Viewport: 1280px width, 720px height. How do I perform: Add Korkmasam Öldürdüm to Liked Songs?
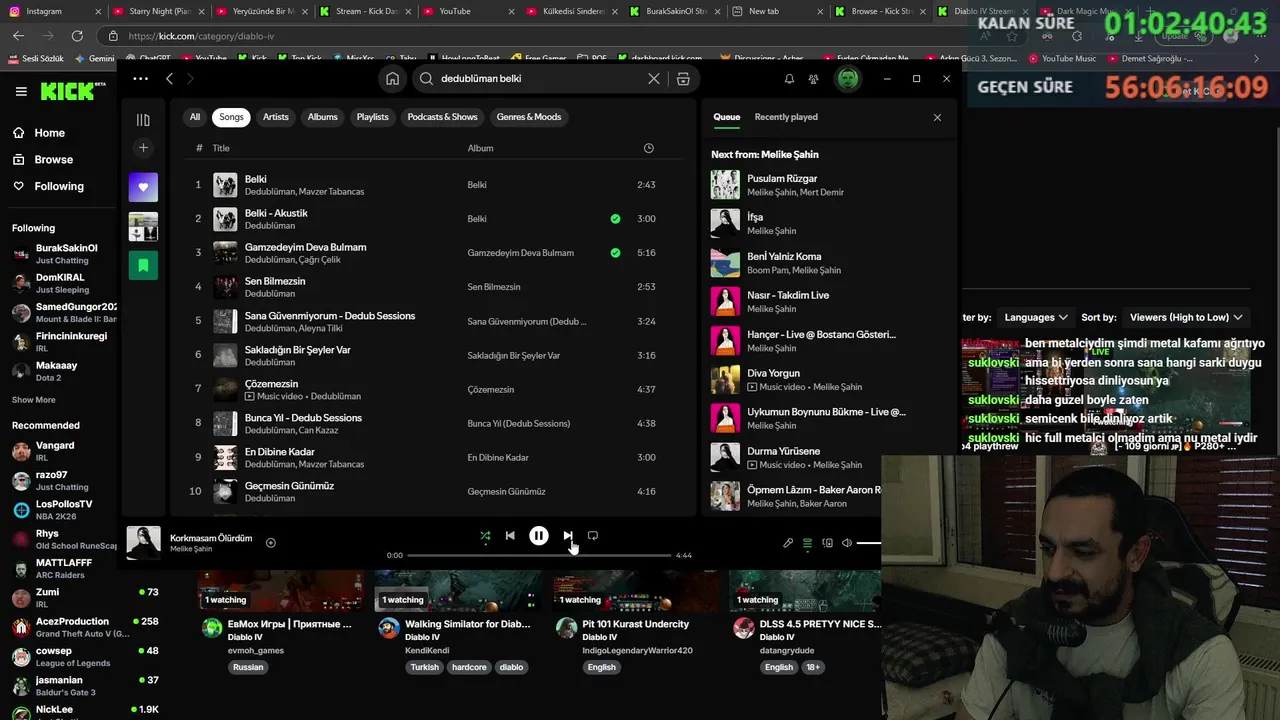[x=270, y=543]
